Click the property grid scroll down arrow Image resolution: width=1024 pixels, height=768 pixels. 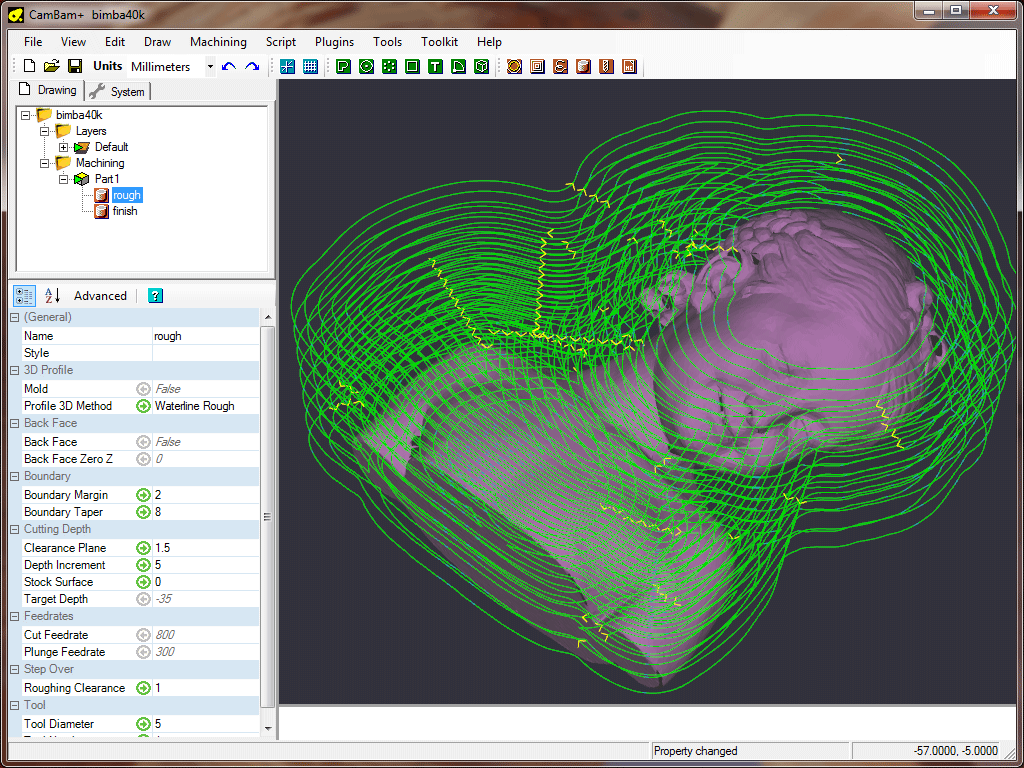tap(267, 728)
